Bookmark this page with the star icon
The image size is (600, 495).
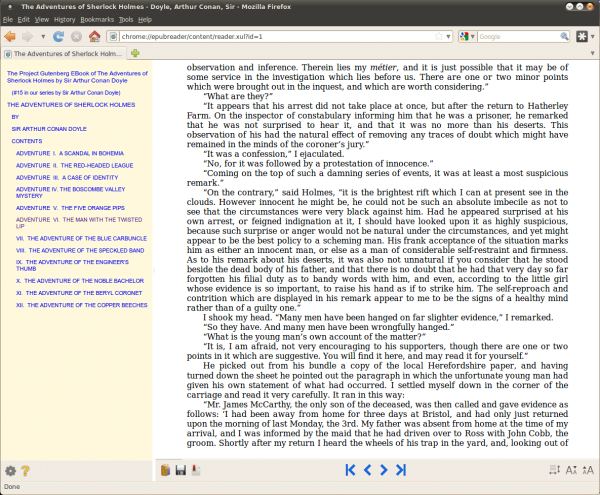(x=439, y=37)
